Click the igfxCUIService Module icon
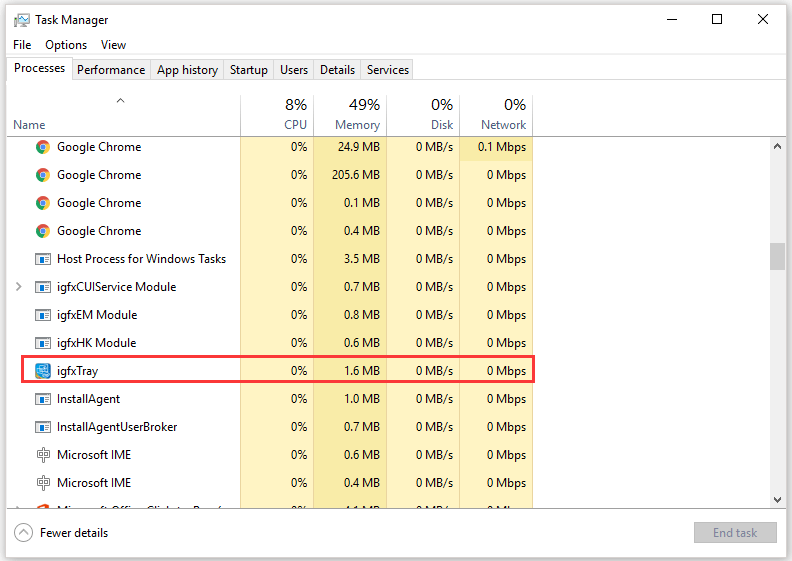This screenshot has height=561, width=792. coord(43,287)
